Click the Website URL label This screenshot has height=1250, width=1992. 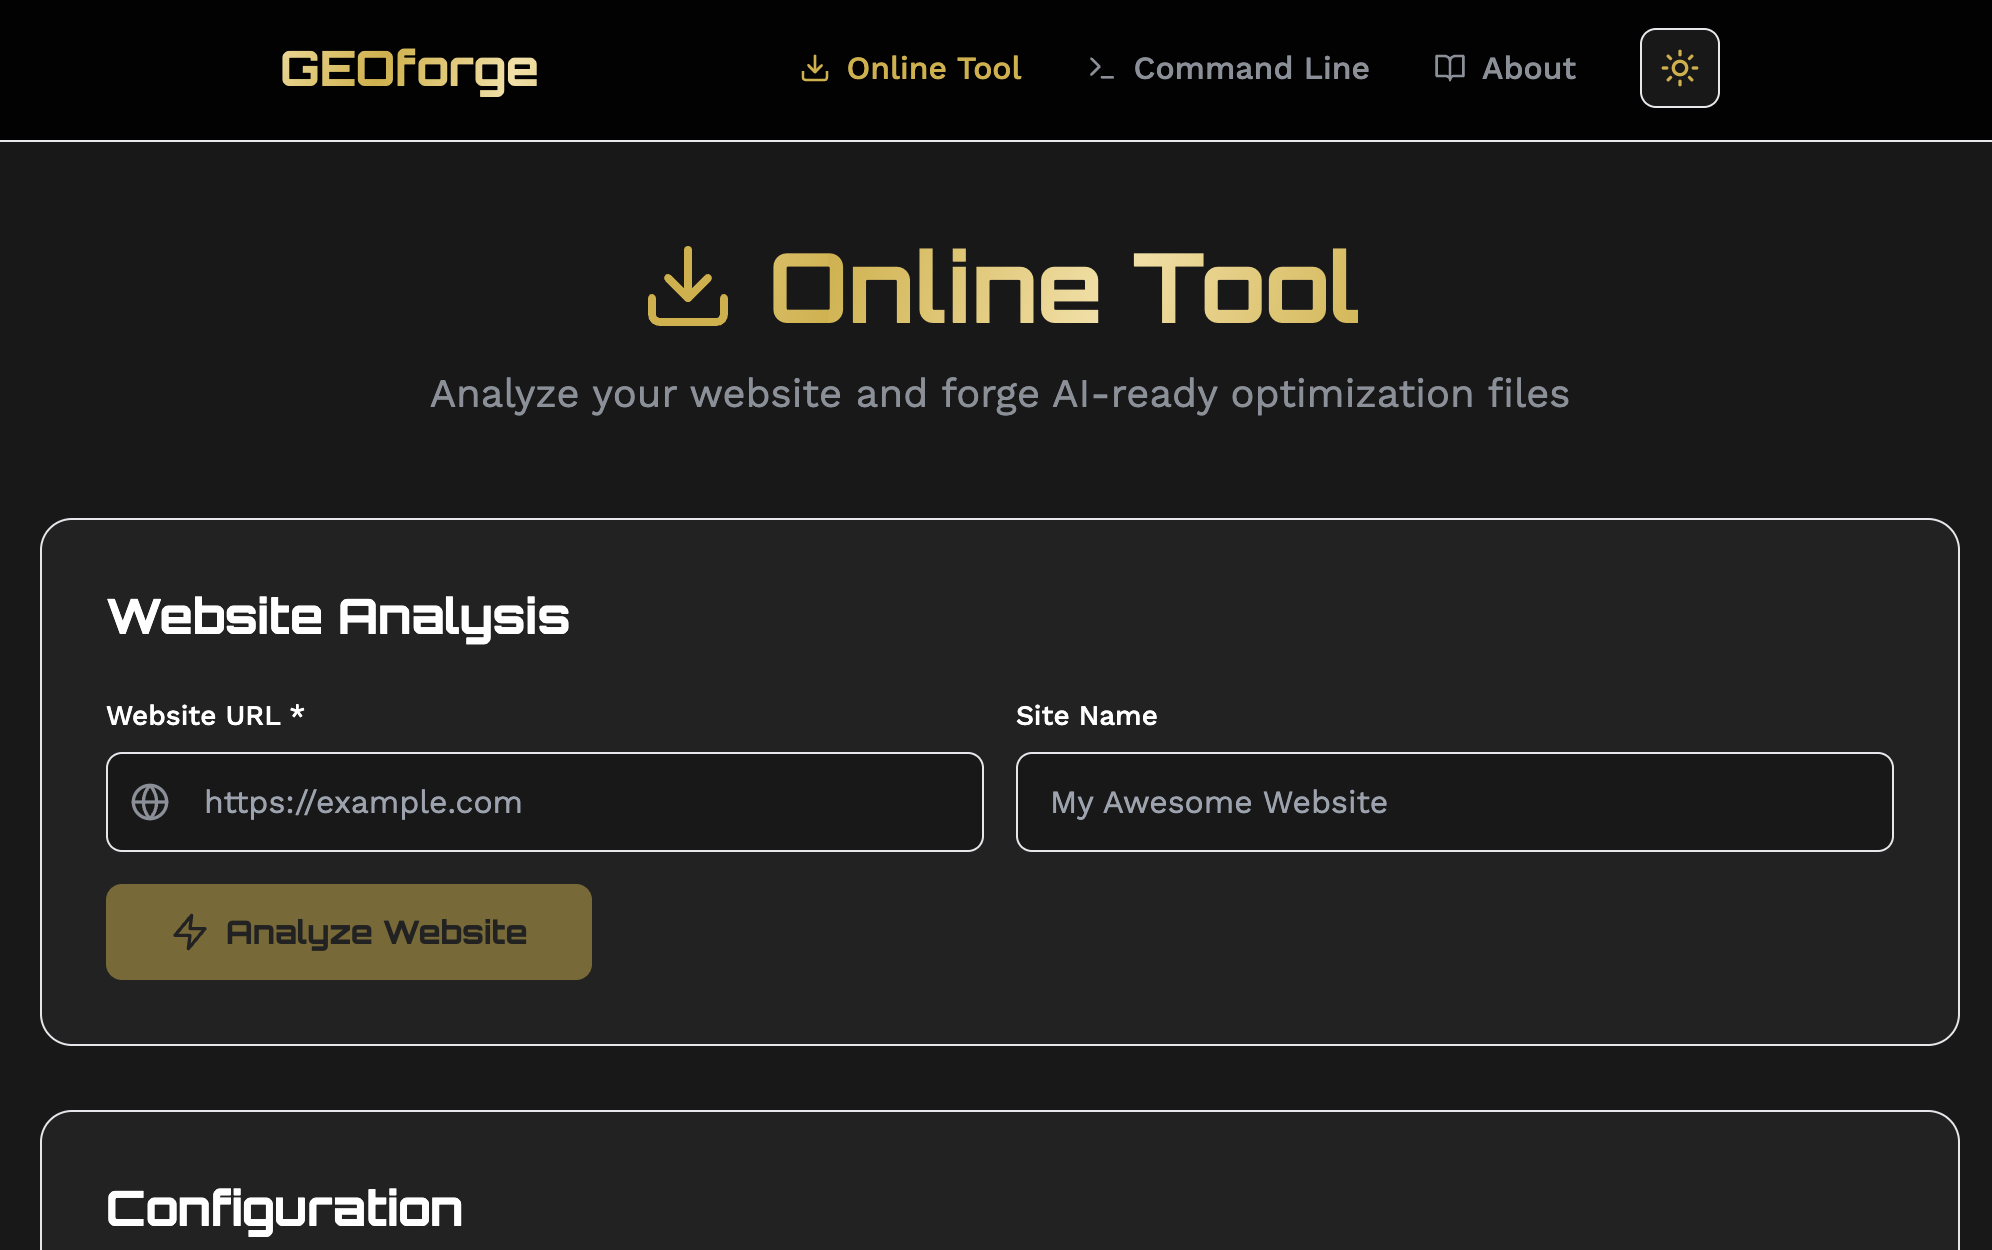click(x=205, y=716)
